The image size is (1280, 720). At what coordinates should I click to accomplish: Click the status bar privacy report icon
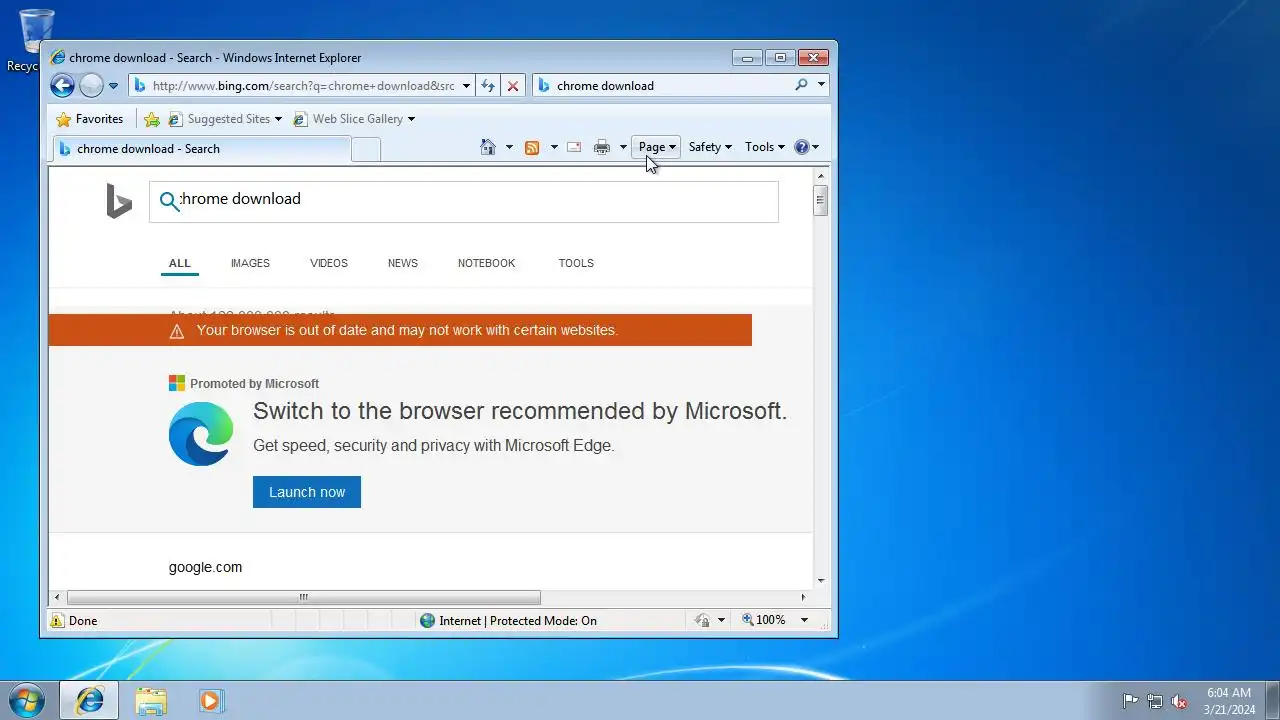[x=702, y=621]
